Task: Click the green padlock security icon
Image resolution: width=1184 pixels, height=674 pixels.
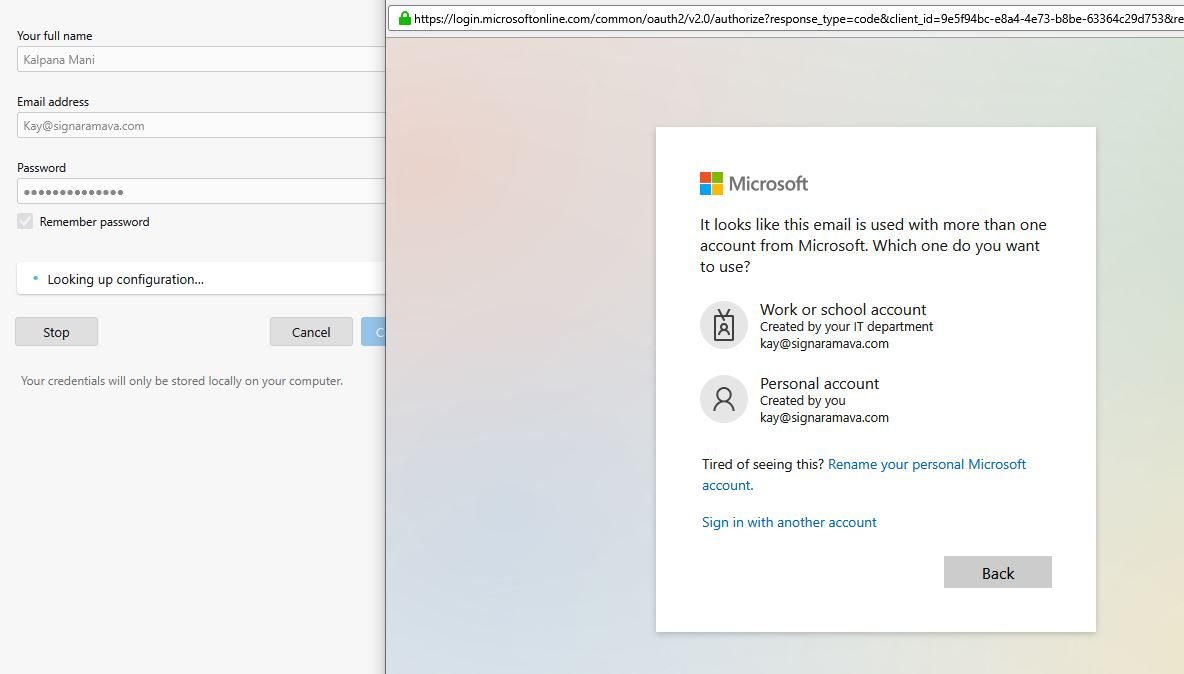Action: tap(404, 18)
